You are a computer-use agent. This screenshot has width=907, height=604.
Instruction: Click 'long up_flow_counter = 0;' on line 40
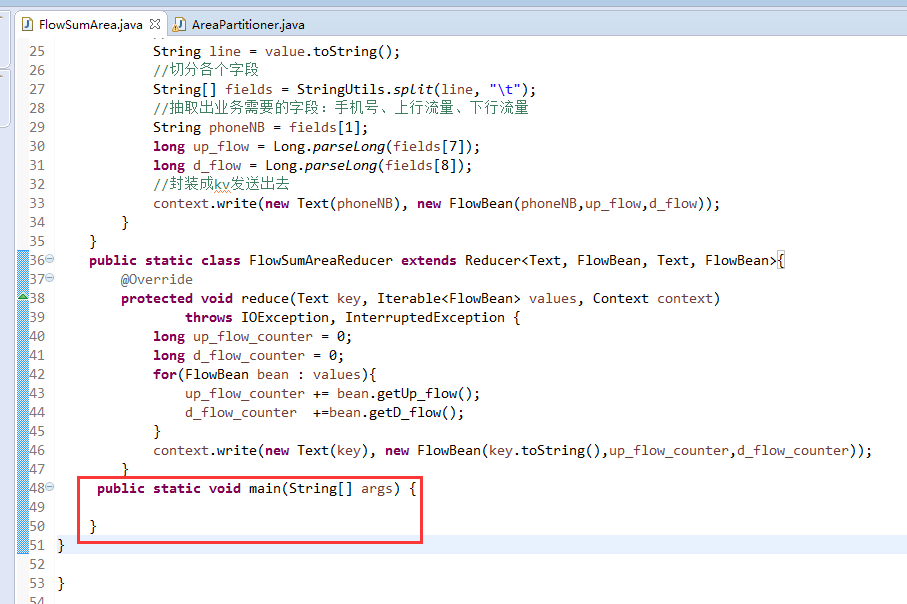252,337
